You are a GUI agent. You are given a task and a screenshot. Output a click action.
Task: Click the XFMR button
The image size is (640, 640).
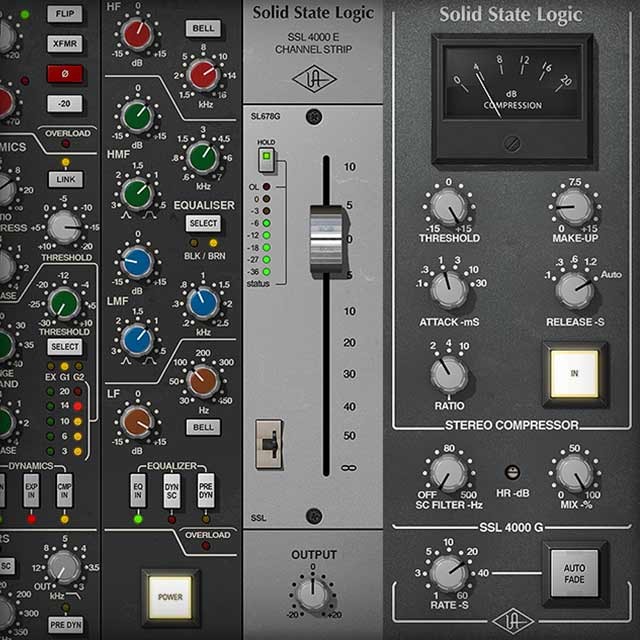coord(64,44)
